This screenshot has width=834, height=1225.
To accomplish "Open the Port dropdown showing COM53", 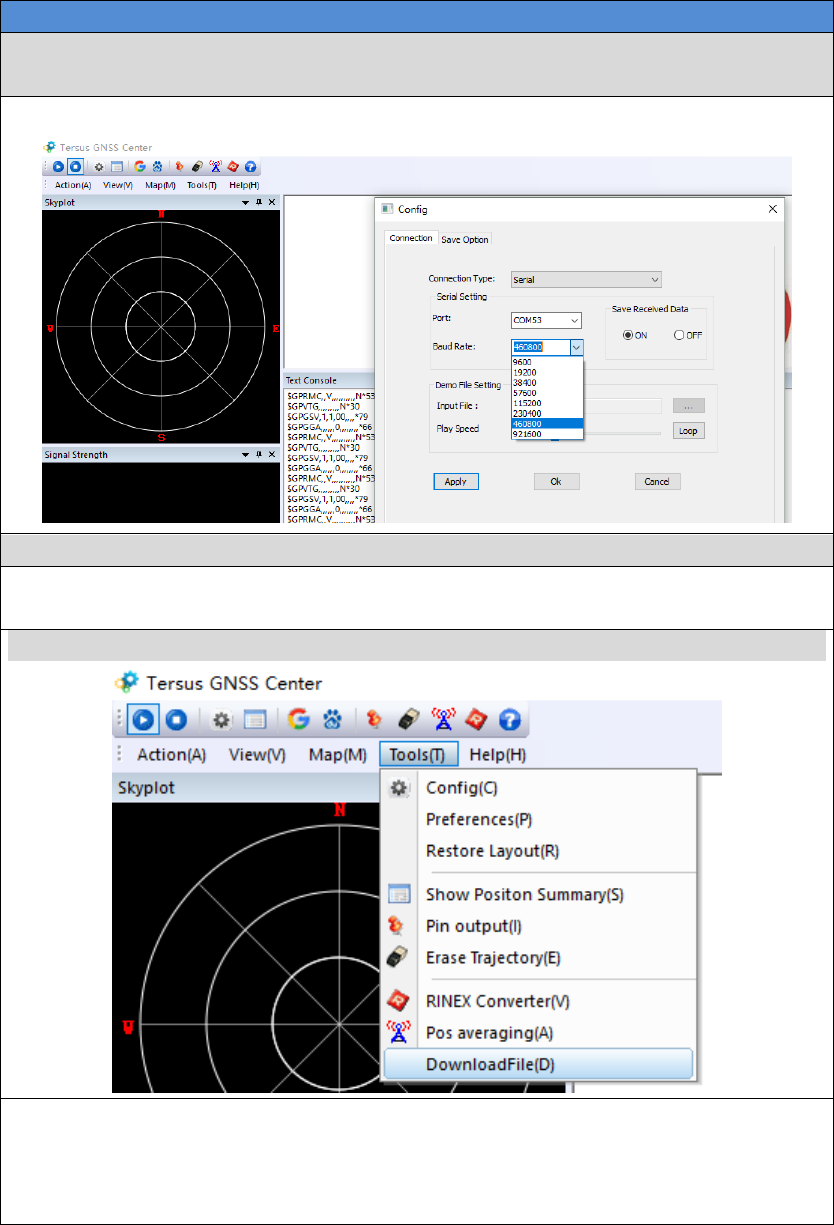I will (x=546, y=320).
